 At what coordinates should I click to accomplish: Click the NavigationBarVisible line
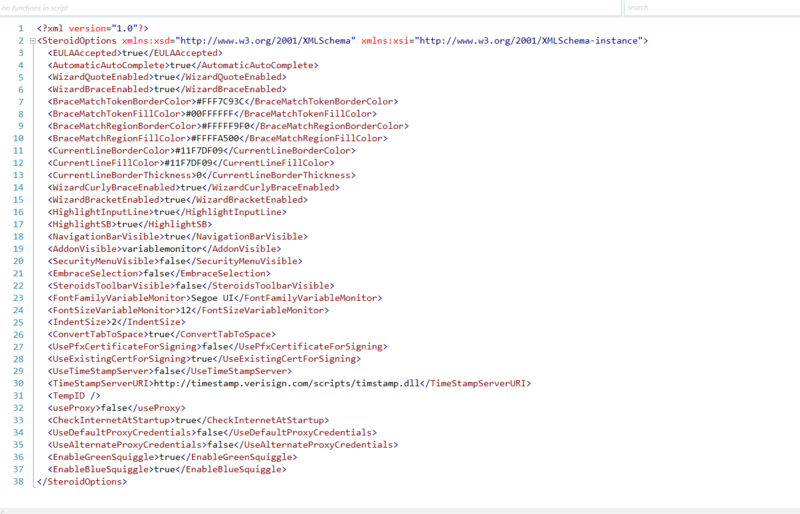[x=178, y=236]
